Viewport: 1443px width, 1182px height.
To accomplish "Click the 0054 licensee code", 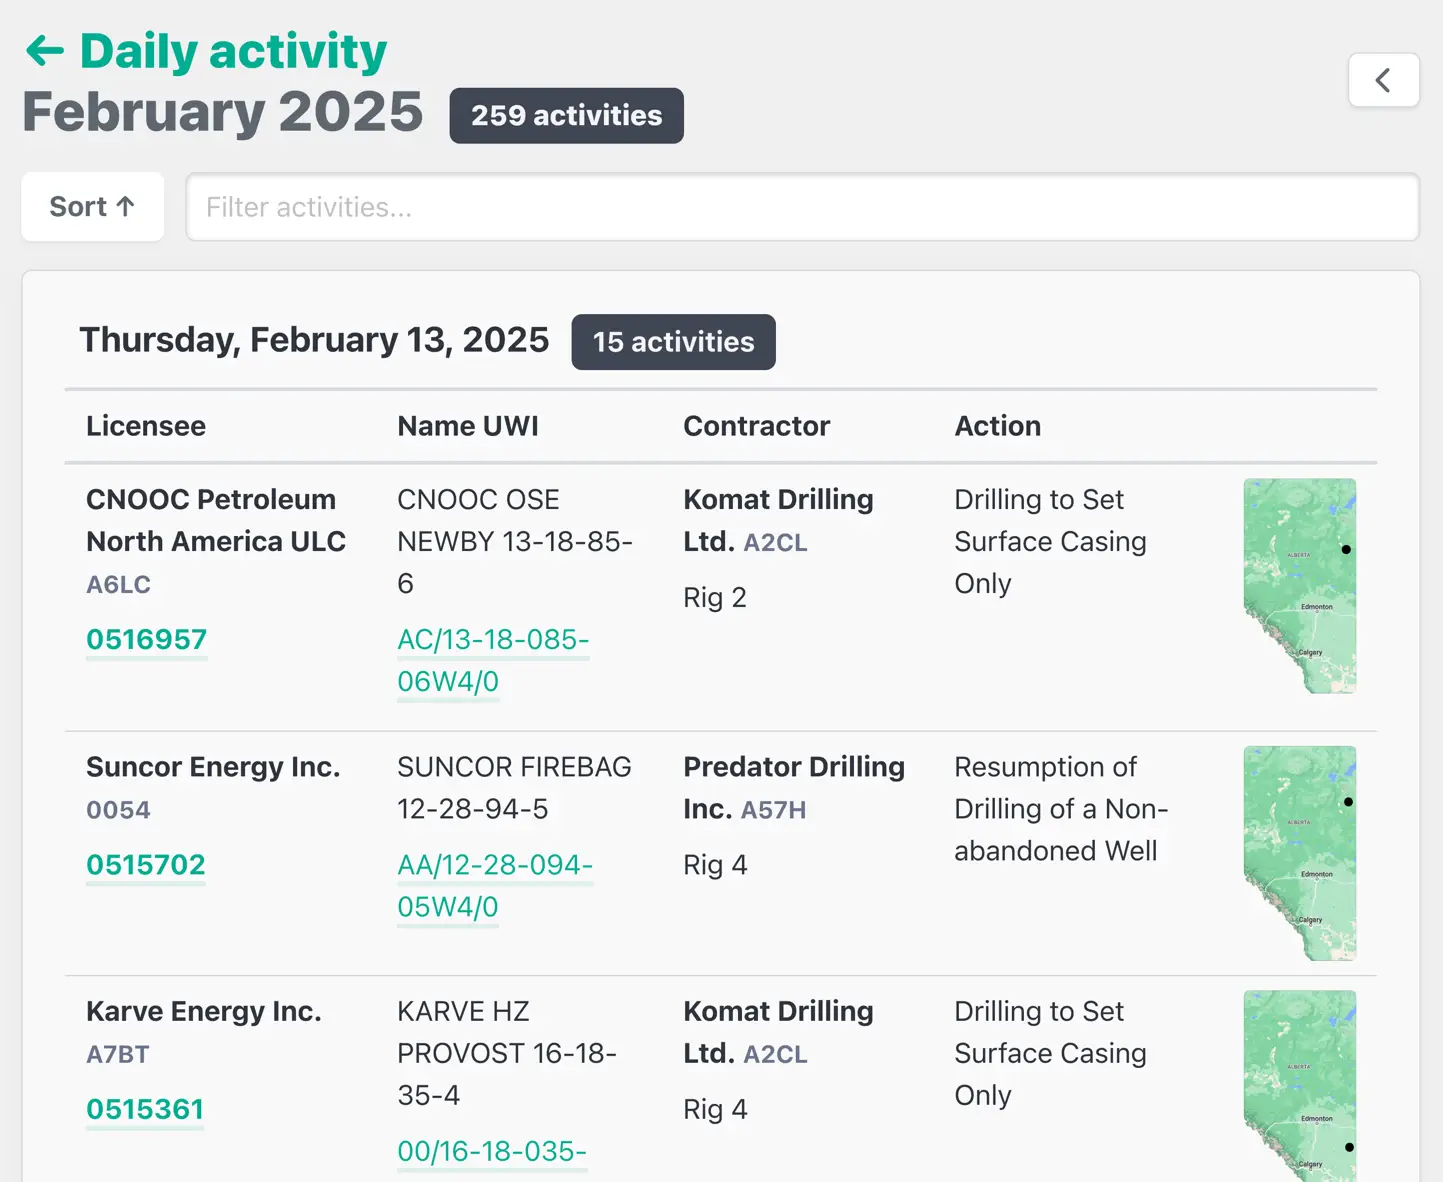I will [118, 810].
